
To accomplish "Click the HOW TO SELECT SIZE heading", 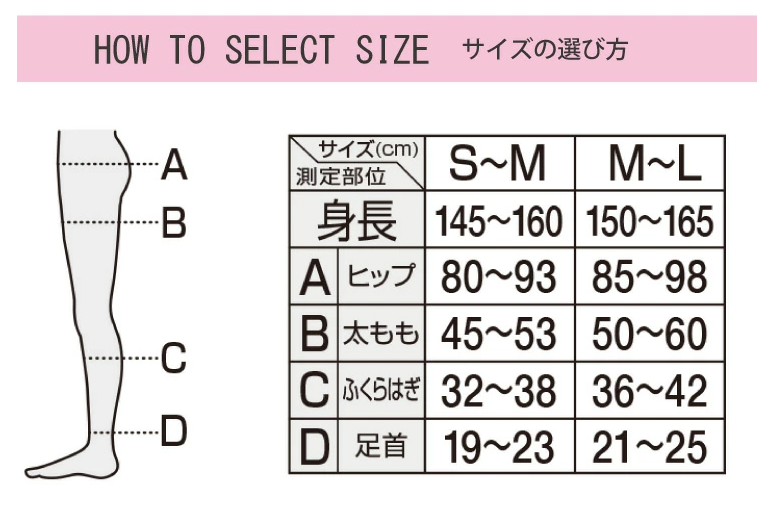I will point(260,50).
